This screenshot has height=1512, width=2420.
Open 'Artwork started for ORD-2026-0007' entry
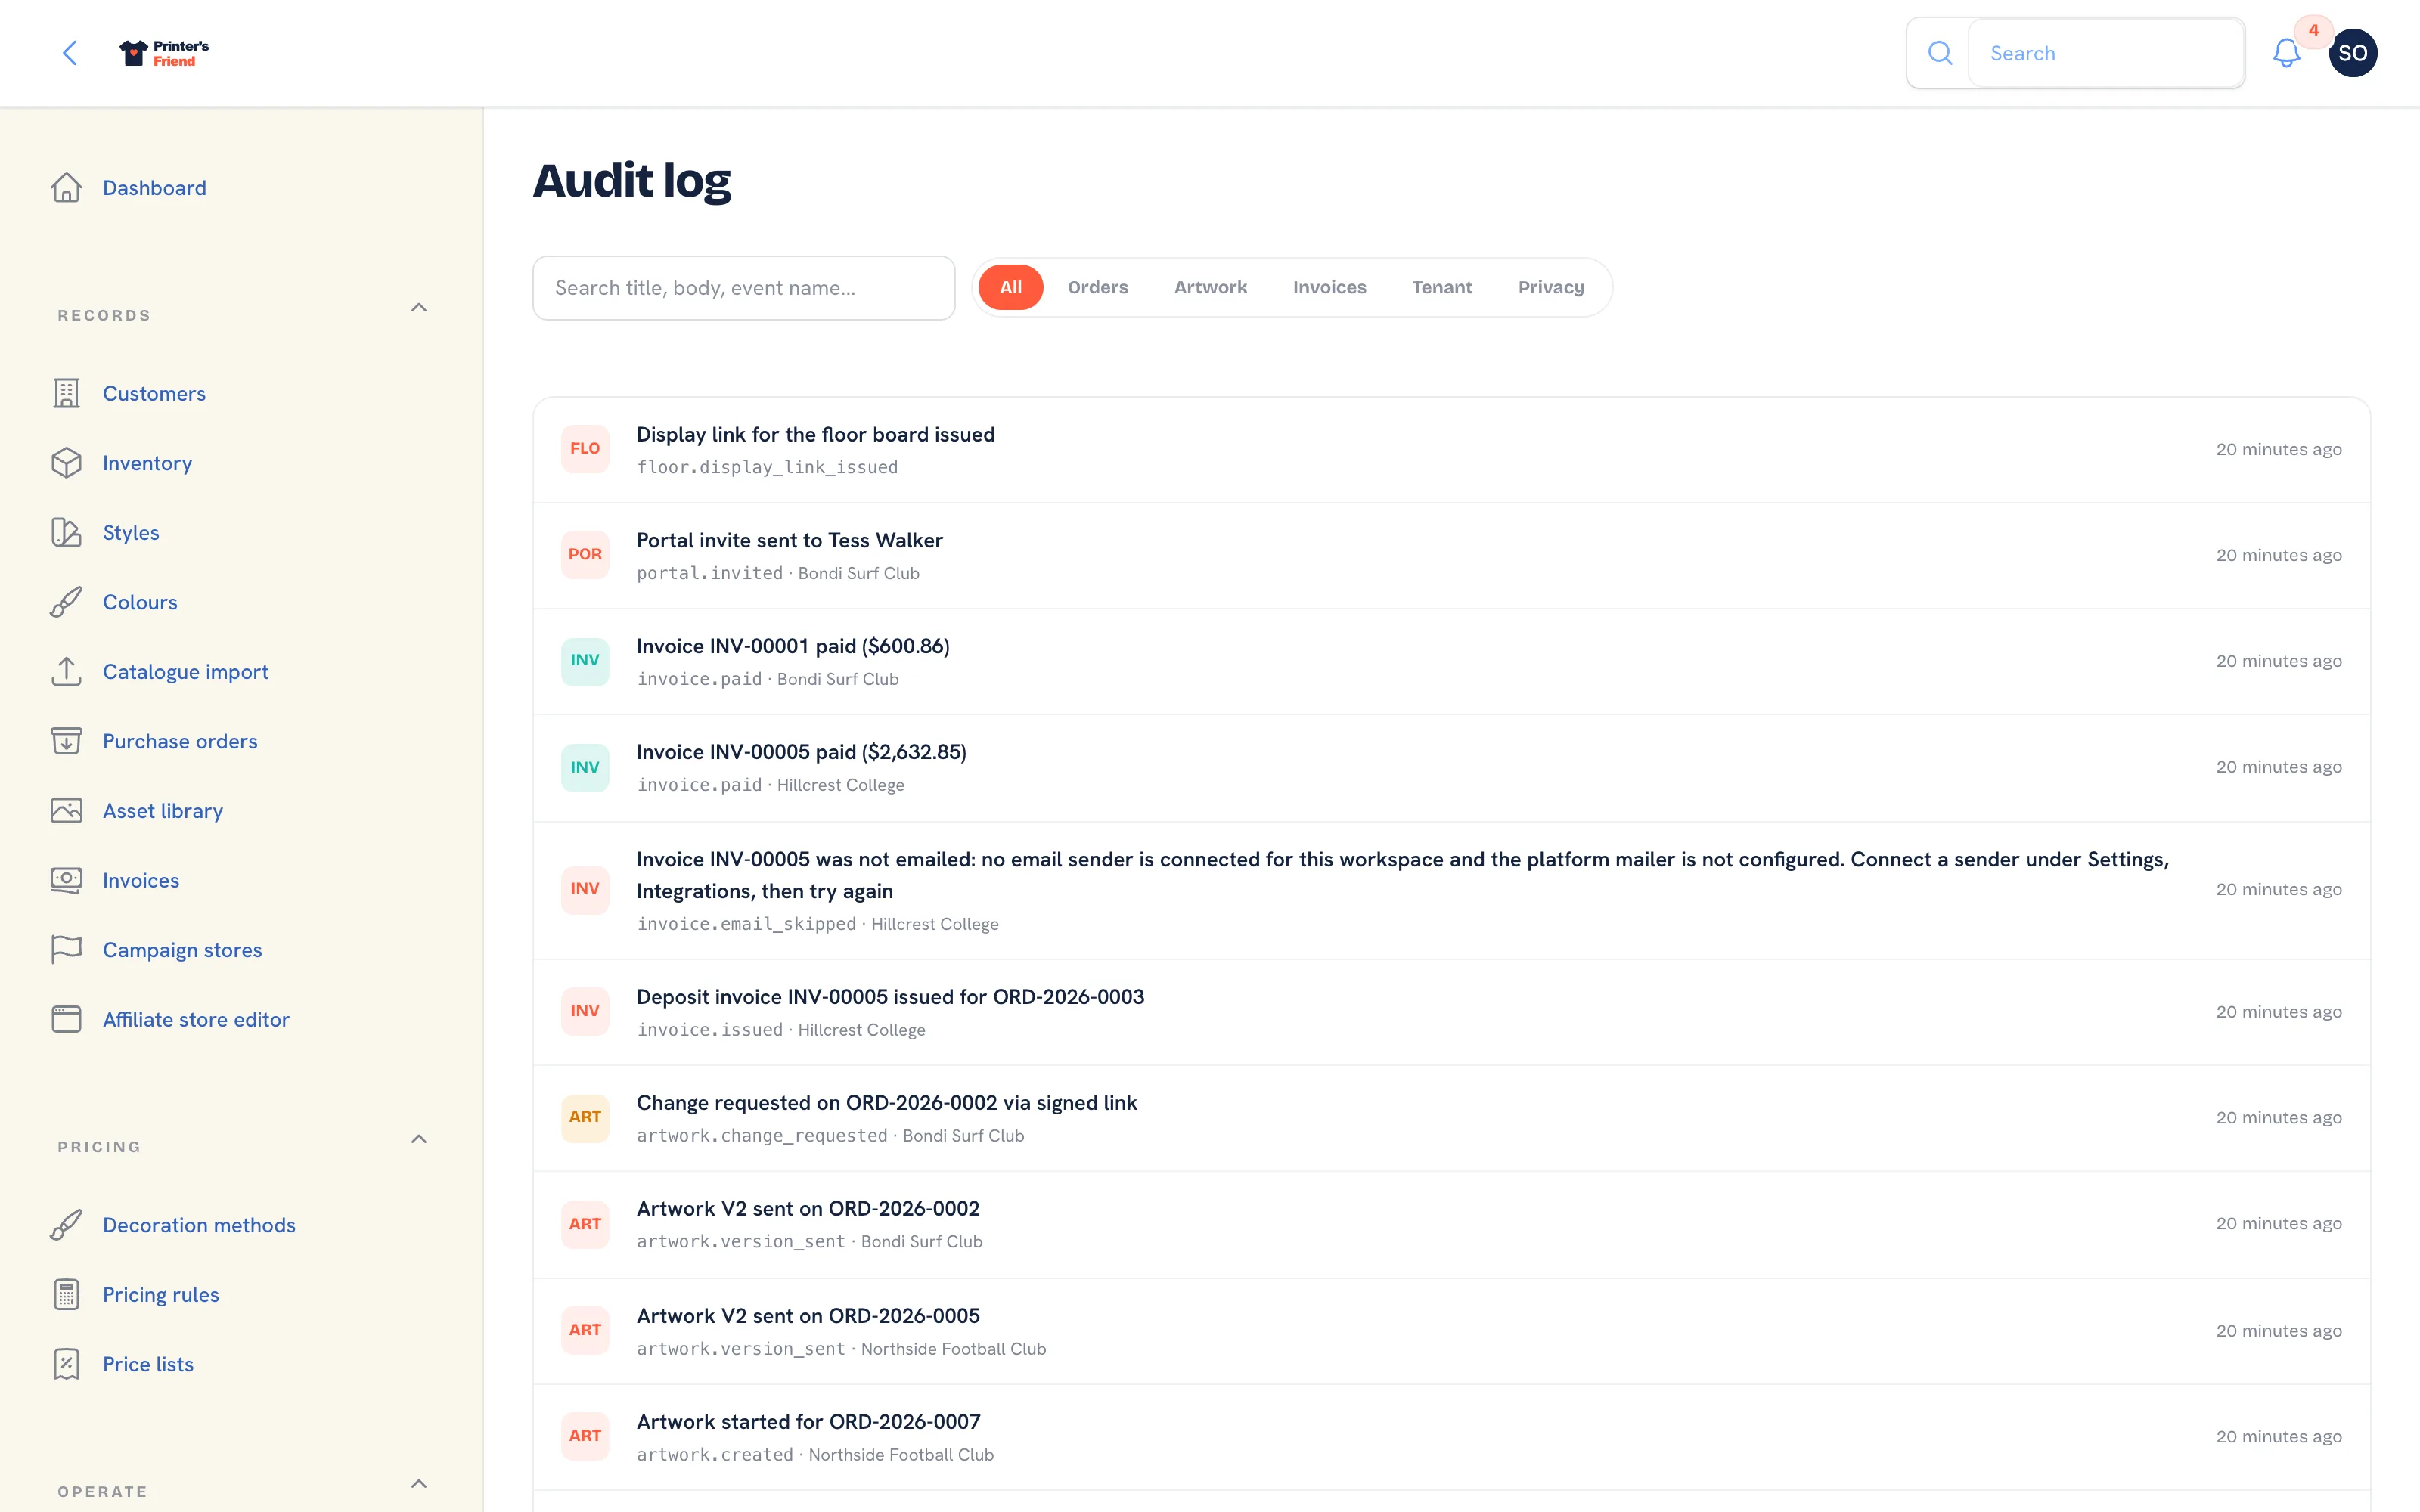coord(1451,1437)
